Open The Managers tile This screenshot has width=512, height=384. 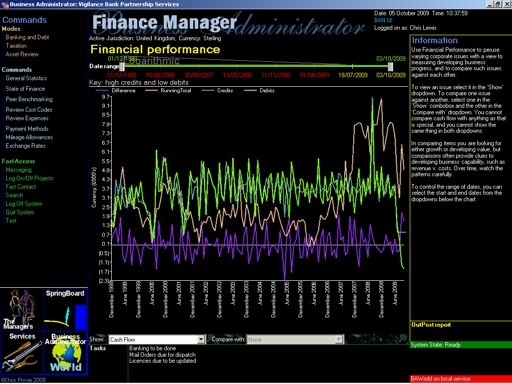click(22, 309)
